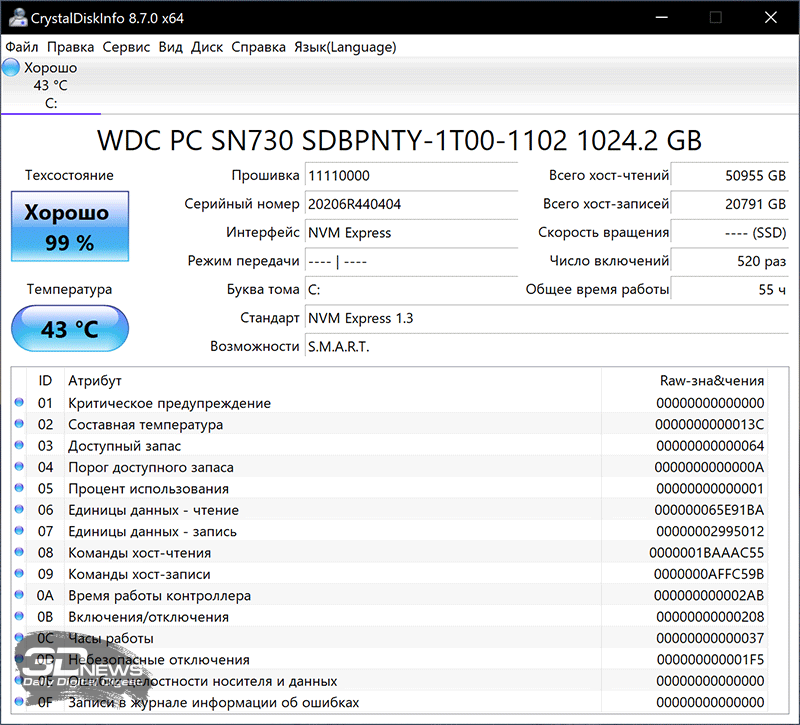The width and height of the screenshot is (800, 725).
Task: Click status orb for attribute 02
Action: tap(19, 423)
